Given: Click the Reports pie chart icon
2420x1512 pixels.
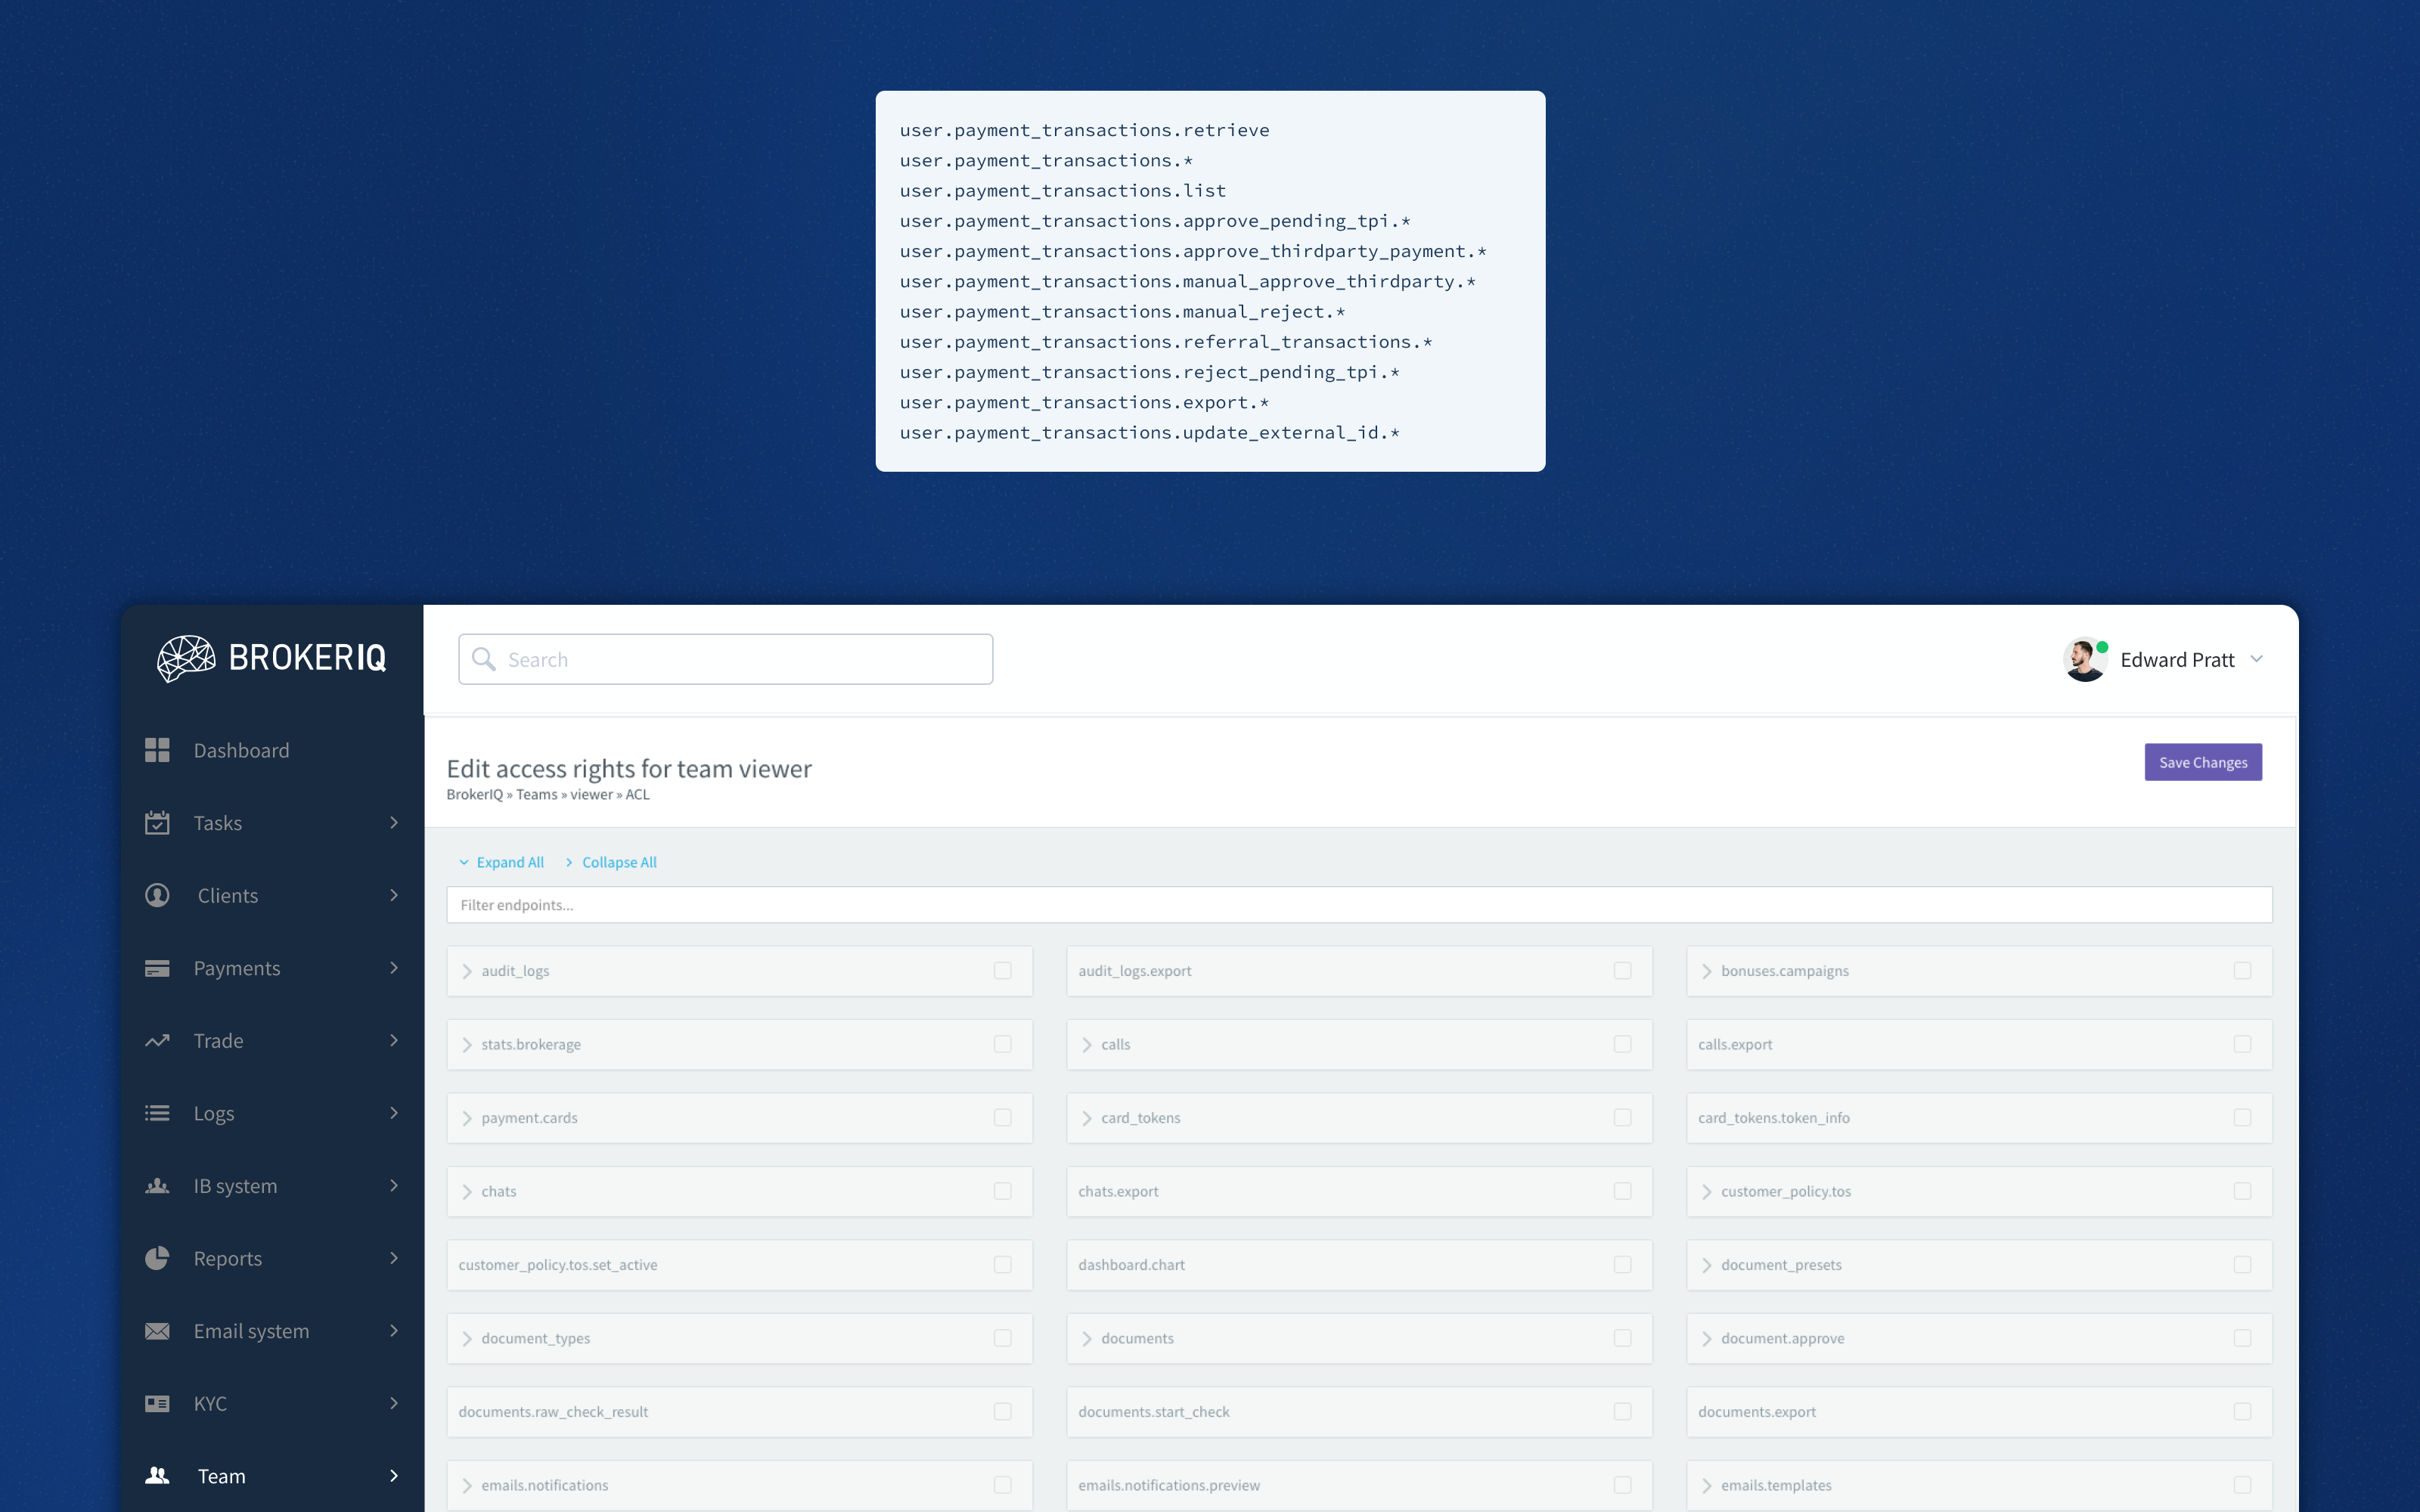Looking at the screenshot, I should click(x=157, y=1258).
